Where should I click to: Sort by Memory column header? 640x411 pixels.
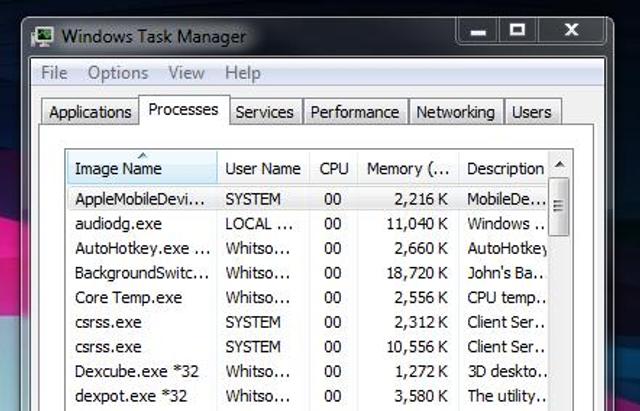(x=408, y=168)
